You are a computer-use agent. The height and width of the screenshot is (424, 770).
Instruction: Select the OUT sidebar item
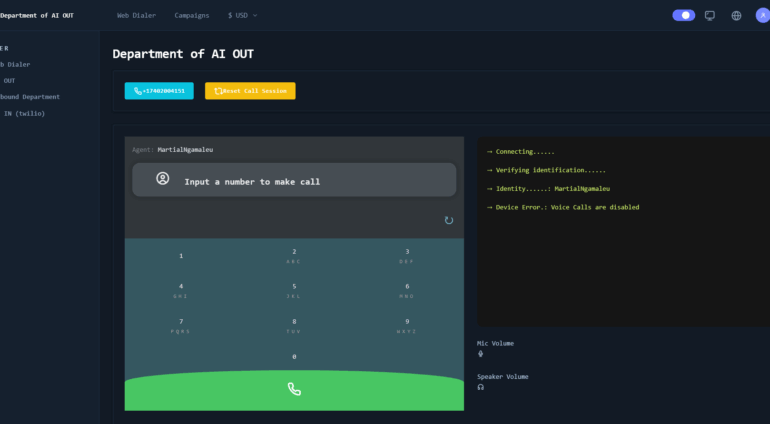[9, 81]
